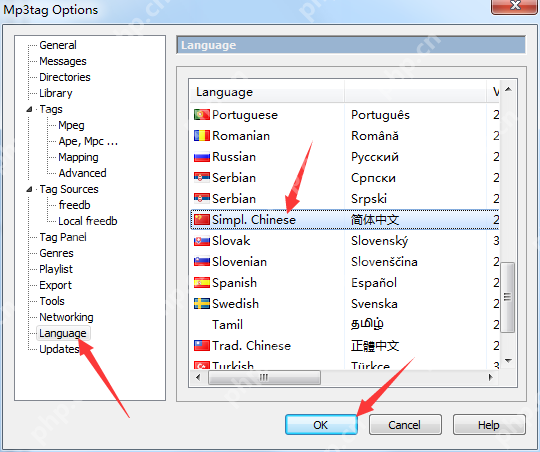Open the Messages options page

pyautogui.click(x=63, y=61)
